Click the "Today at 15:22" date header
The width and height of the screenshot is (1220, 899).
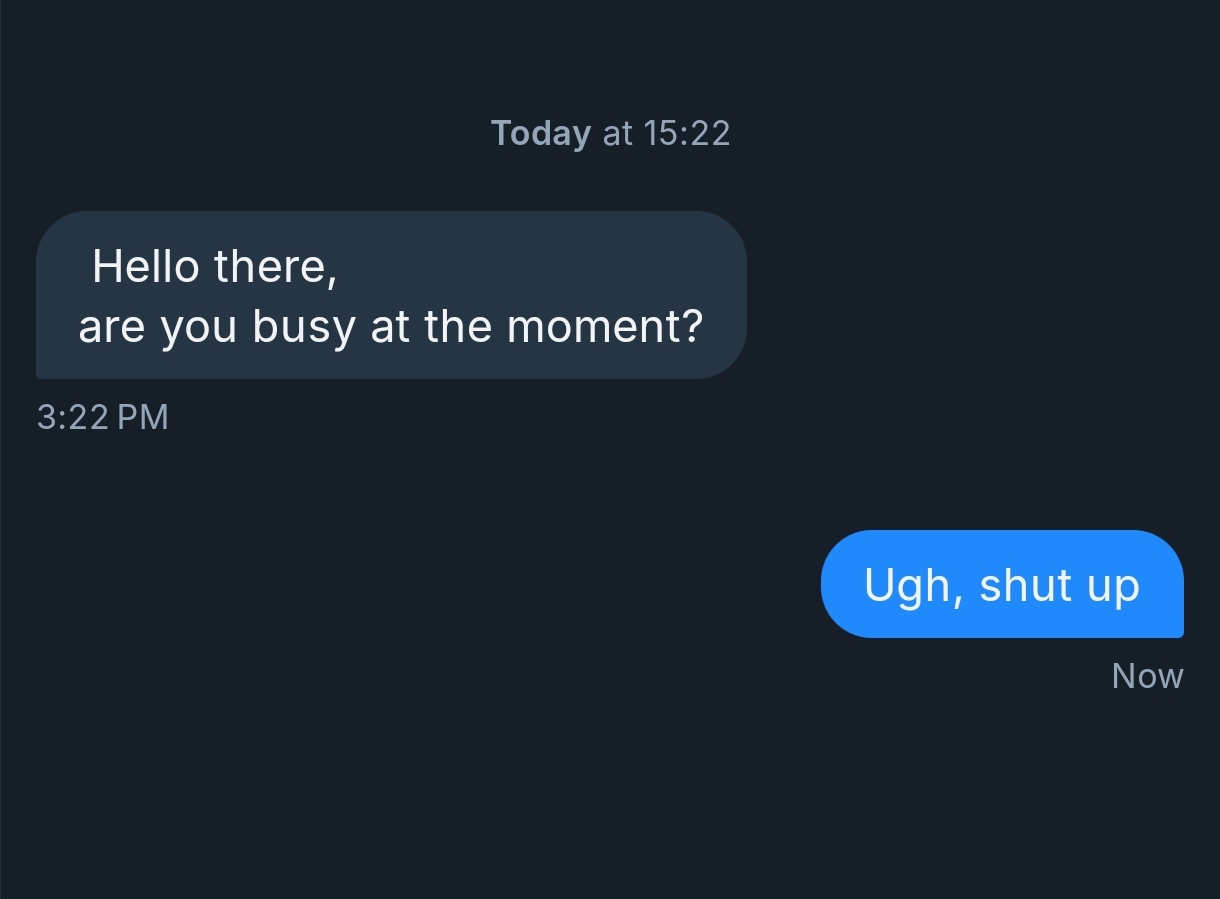pos(610,133)
